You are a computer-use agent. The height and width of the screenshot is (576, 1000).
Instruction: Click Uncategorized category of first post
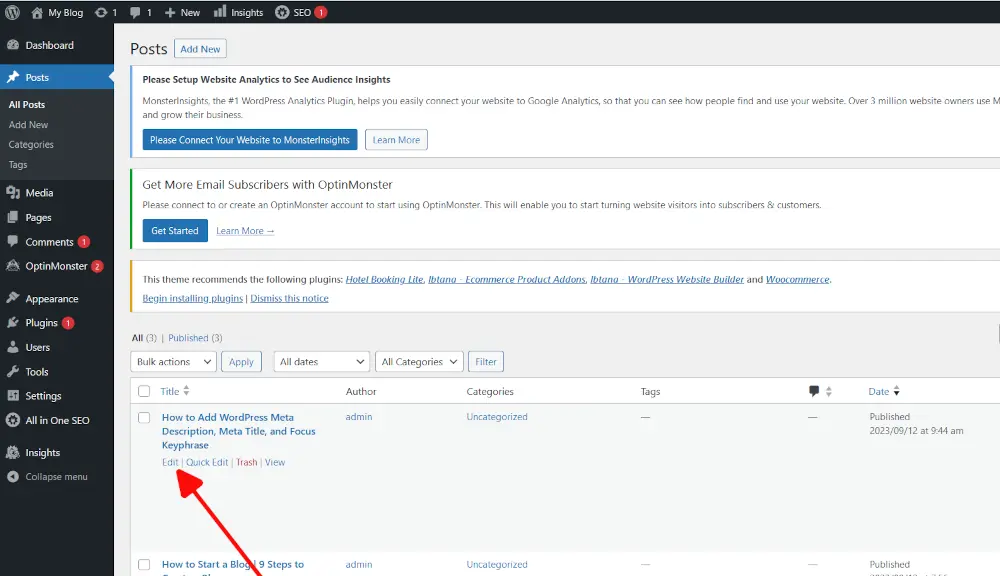click(497, 417)
